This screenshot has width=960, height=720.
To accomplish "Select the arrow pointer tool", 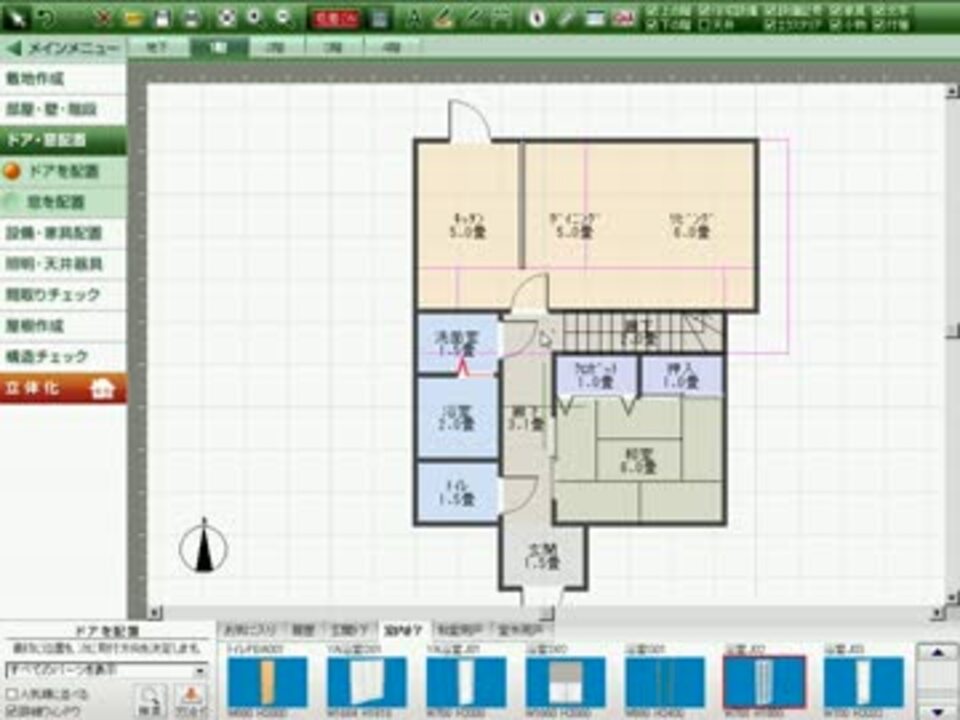I will 17,17.
